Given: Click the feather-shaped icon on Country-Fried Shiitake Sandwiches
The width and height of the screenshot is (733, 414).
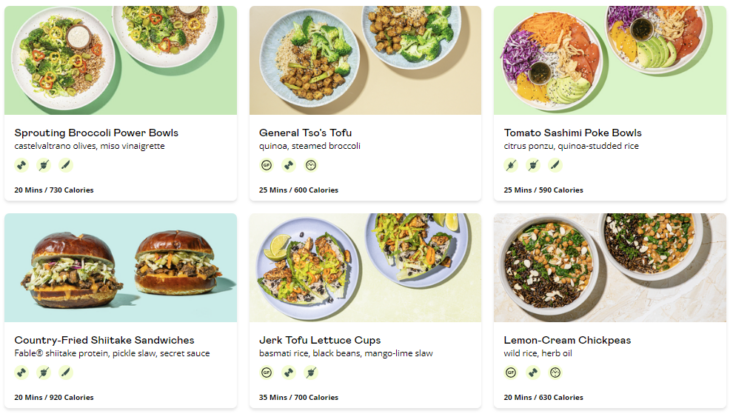Looking at the screenshot, I should (66, 373).
